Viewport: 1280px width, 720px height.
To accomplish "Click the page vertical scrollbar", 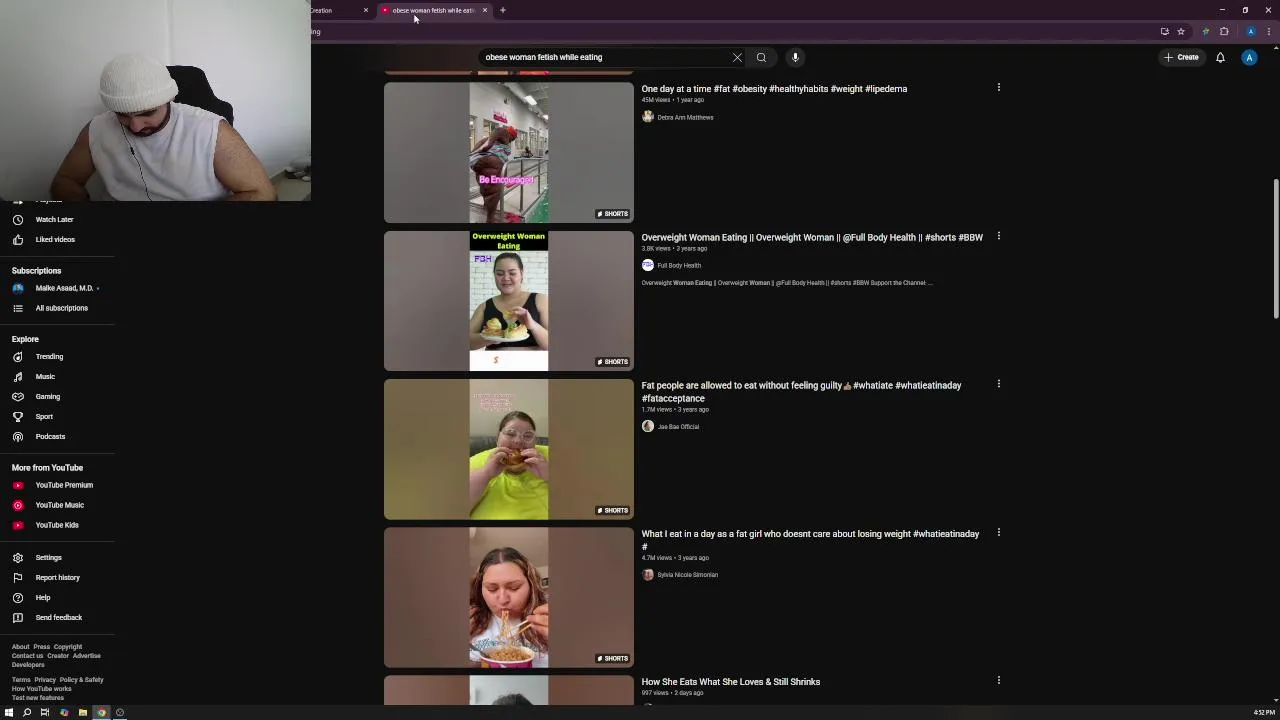I will click(x=1275, y=250).
